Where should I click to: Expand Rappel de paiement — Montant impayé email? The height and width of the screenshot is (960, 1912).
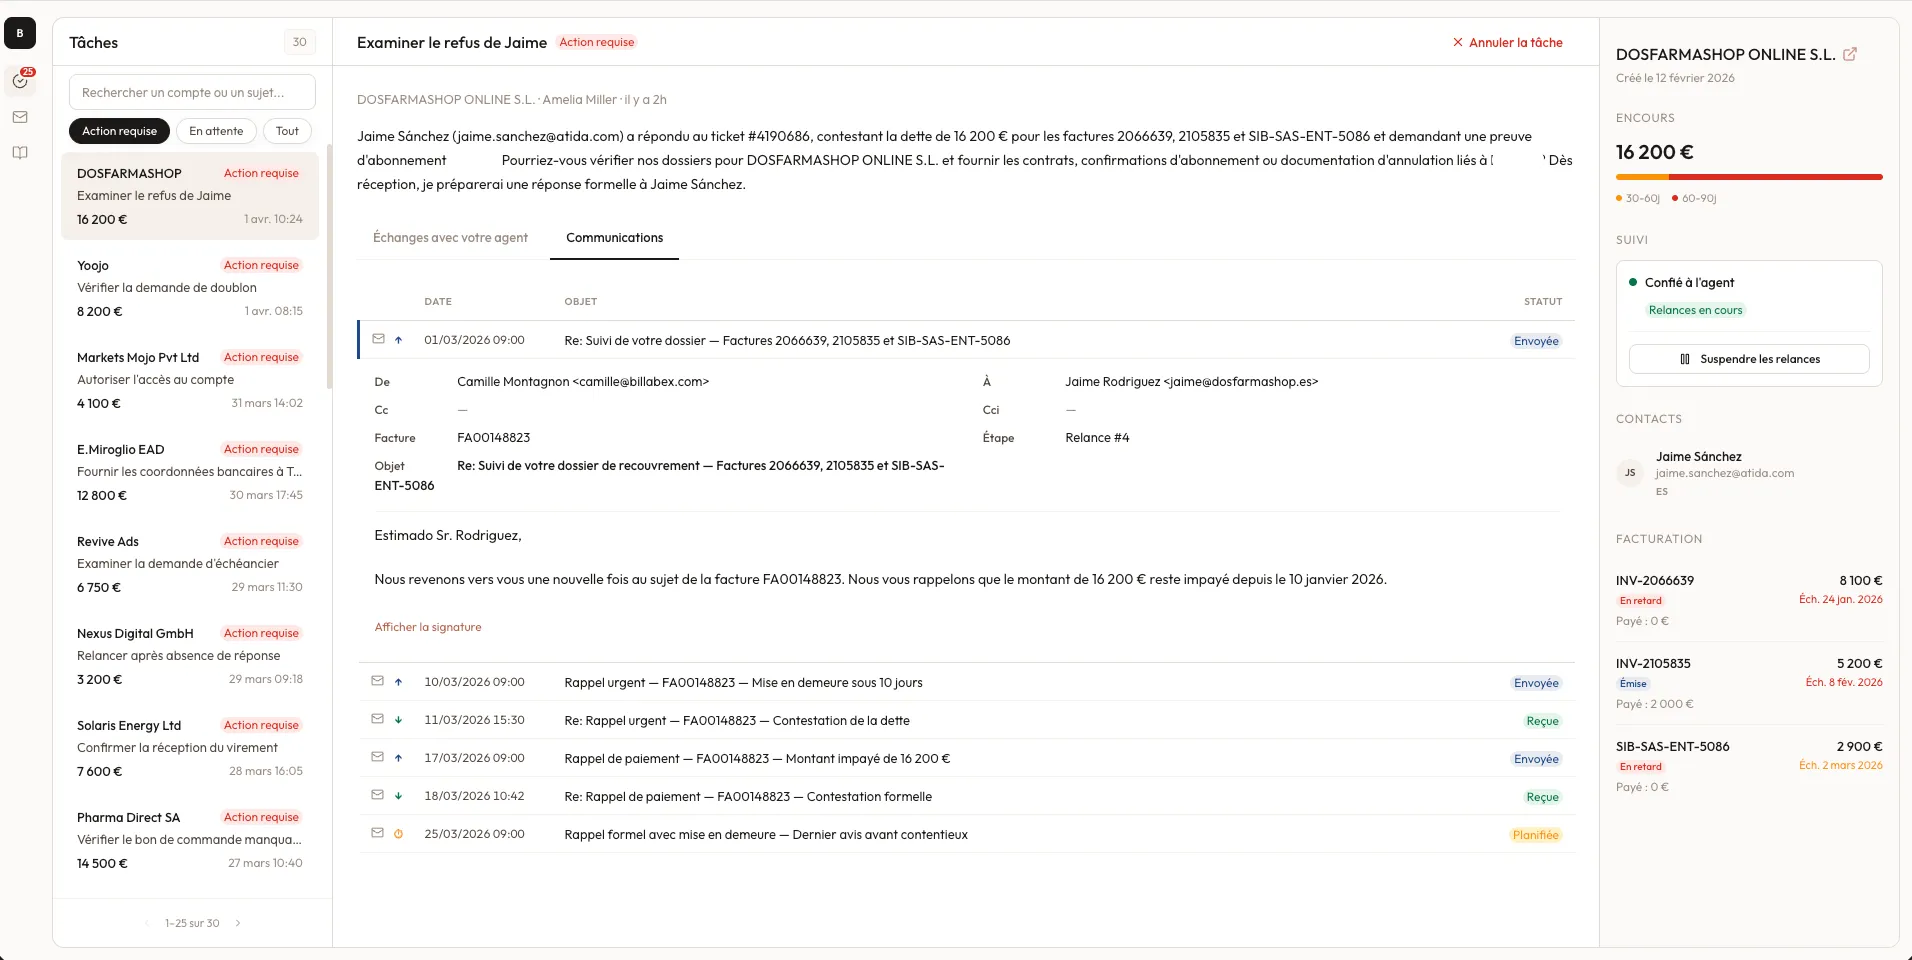[966, 758]
